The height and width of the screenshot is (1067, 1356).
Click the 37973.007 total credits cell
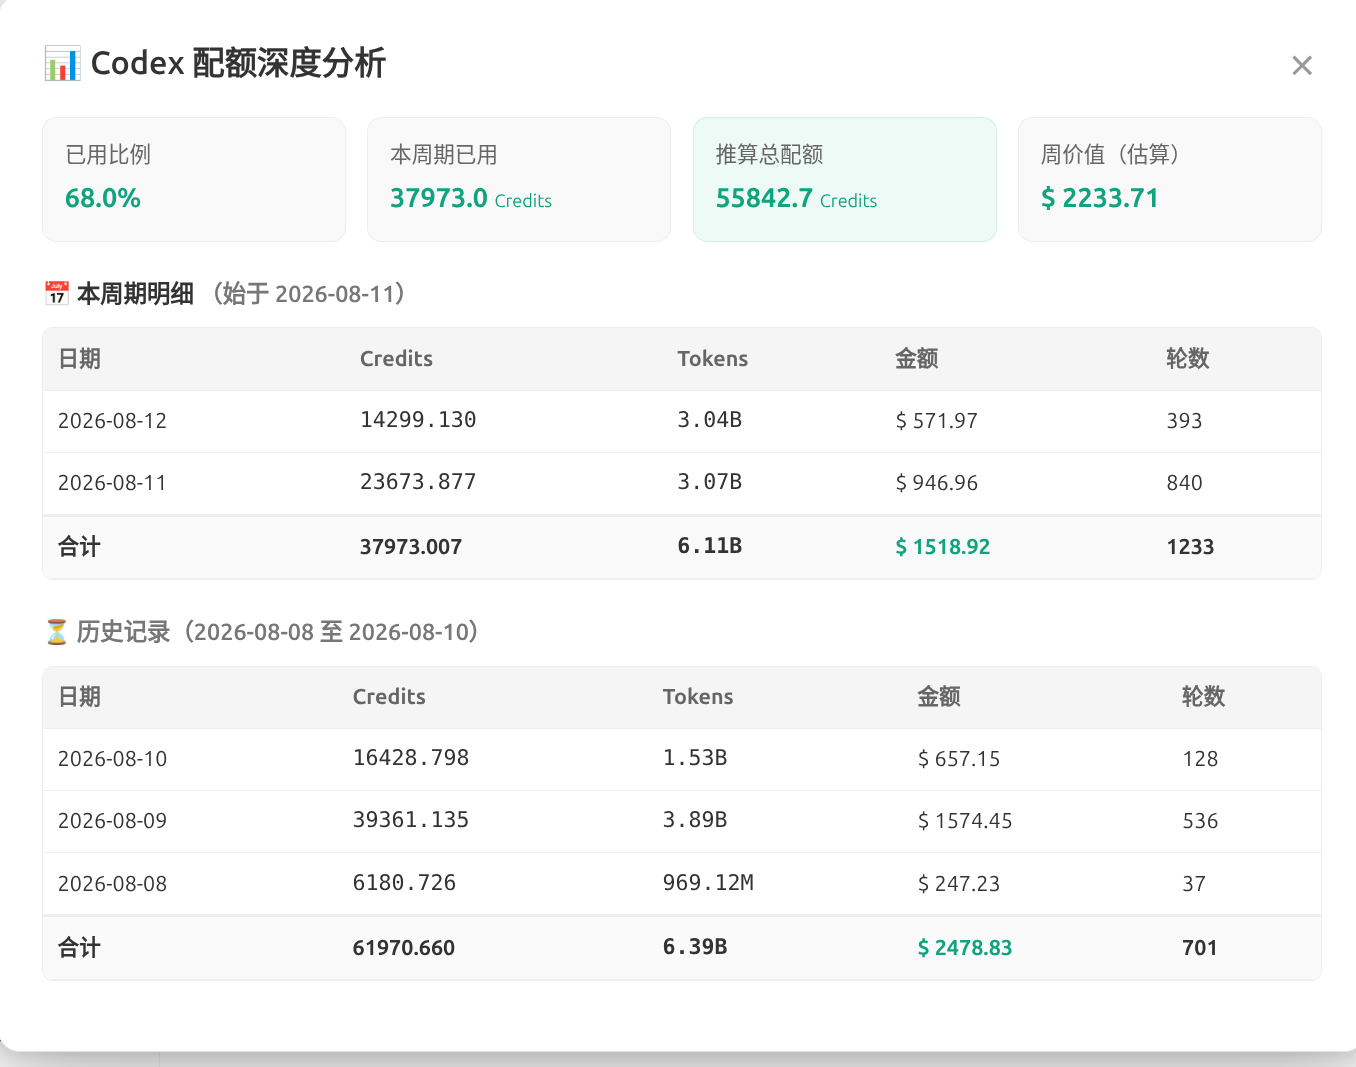tap(411, 547)
